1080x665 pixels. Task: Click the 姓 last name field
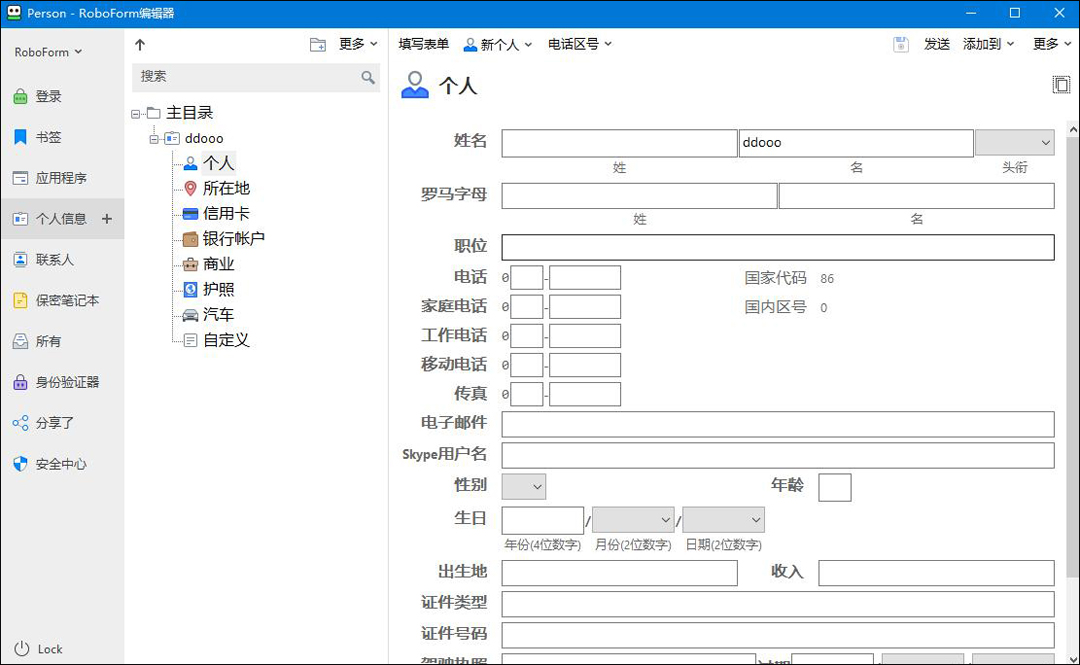coord(619,143)
